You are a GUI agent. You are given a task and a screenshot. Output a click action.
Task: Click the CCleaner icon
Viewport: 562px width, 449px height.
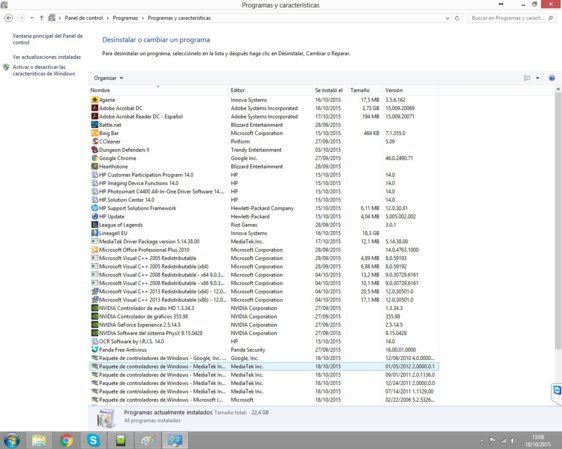95,141
